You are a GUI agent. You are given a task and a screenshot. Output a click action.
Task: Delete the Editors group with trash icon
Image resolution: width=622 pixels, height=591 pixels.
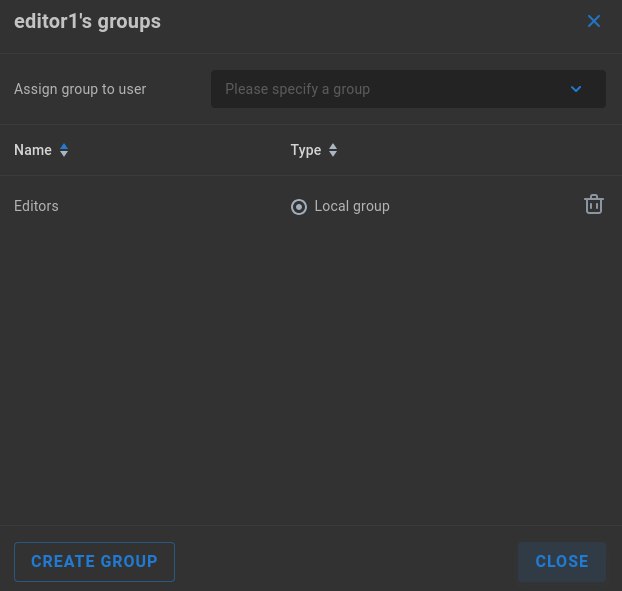[x=593, y=205]
